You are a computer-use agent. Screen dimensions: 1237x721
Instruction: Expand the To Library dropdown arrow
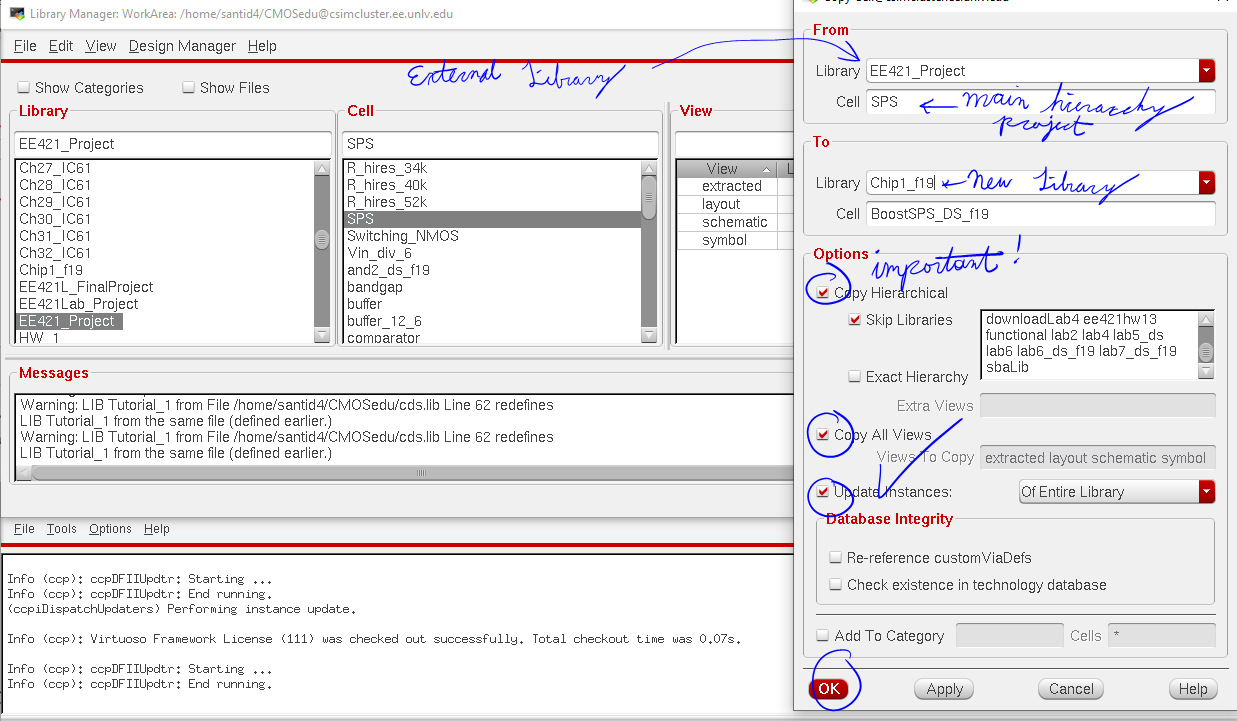[1207, 183]
